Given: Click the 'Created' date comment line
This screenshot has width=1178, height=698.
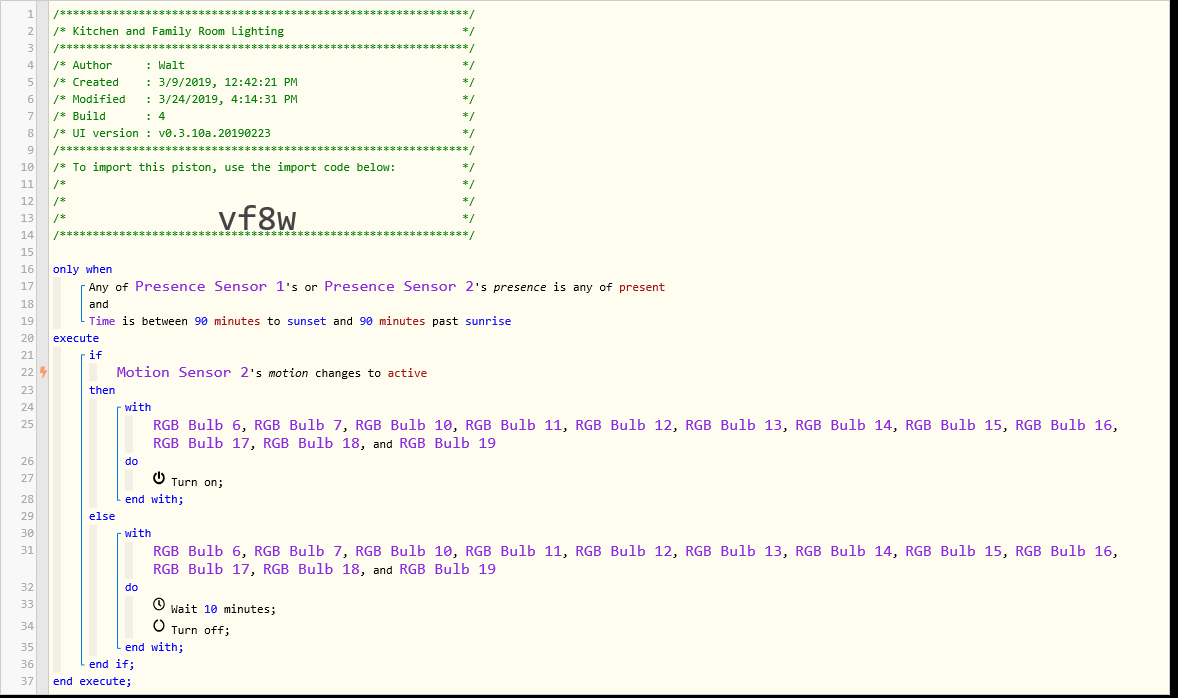Looking at the screenshot, I should click(x=264, y=82).
